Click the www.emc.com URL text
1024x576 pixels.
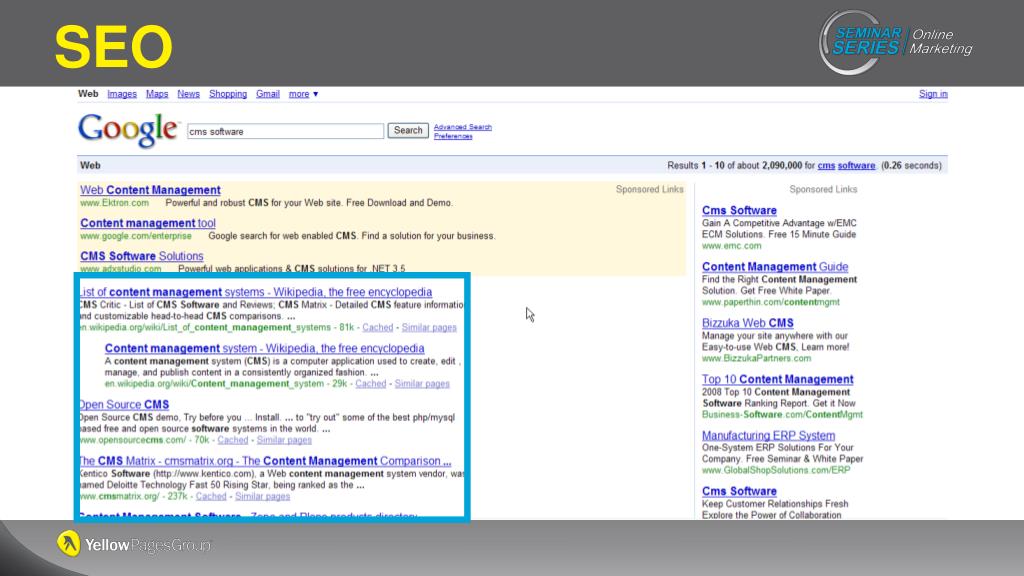pos(731,246)
